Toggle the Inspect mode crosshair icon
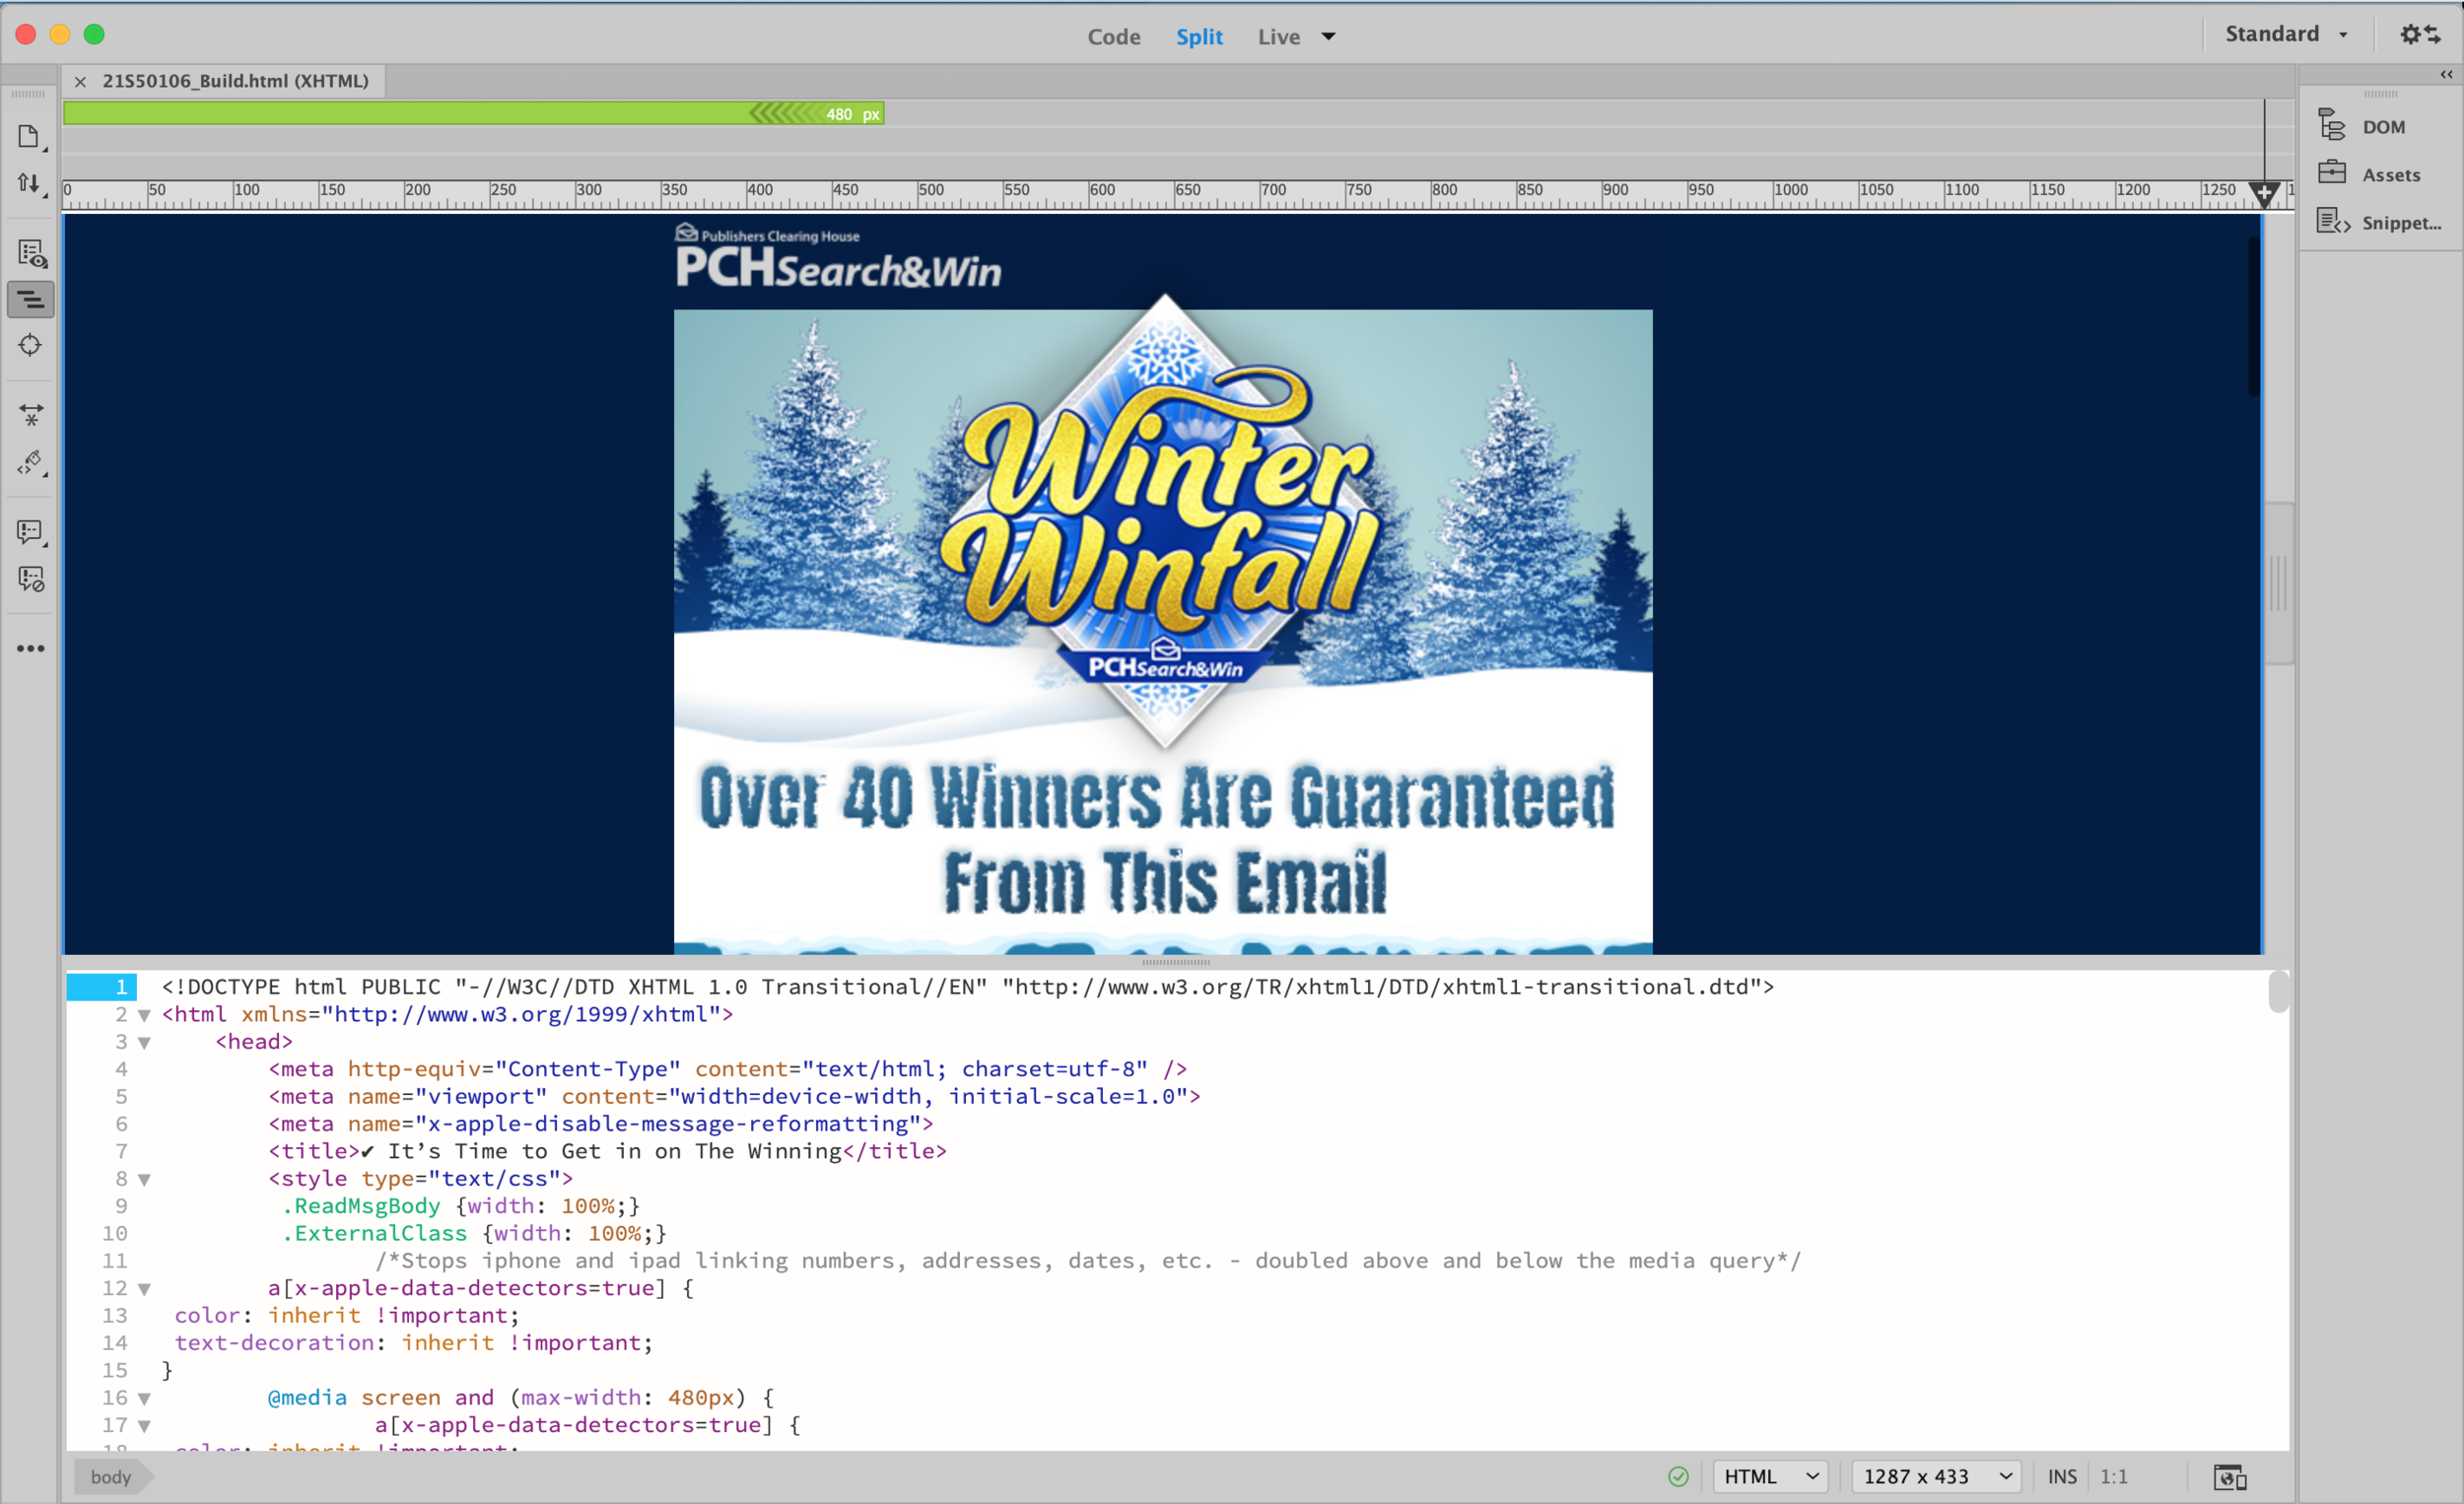The height and width of the screenshot is (1504, 2464). [30, 345]
